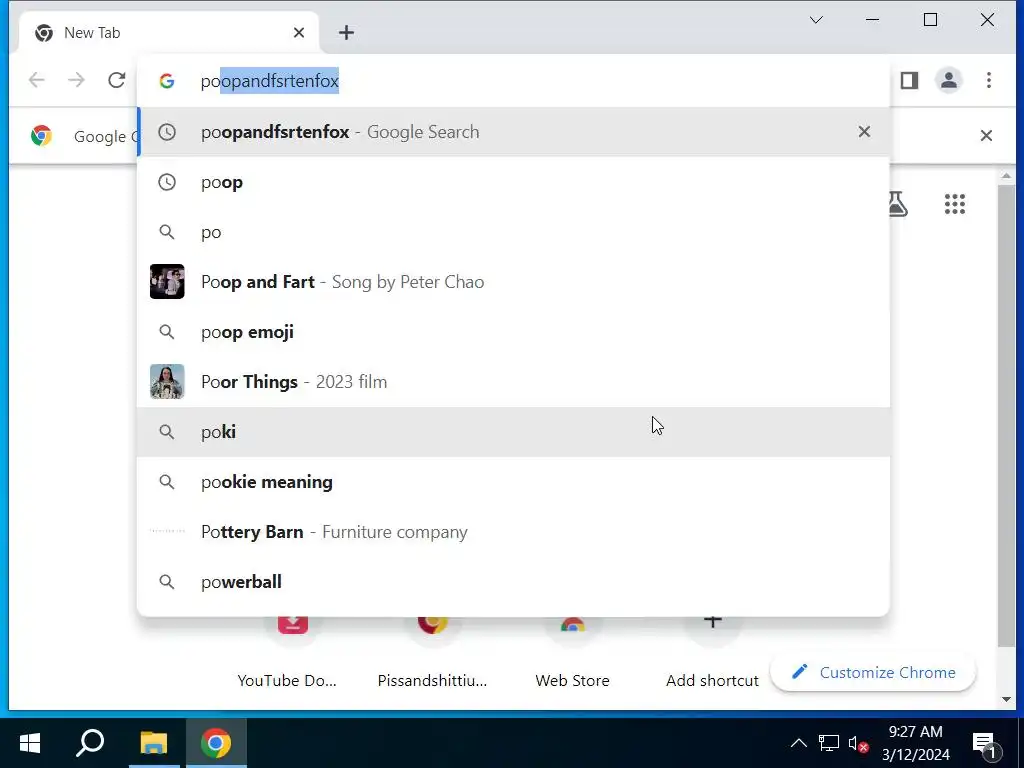Pick Poop and Fart song suggestion
The height and width of the screenshot is (768, 1024).
tap(513, 282)
